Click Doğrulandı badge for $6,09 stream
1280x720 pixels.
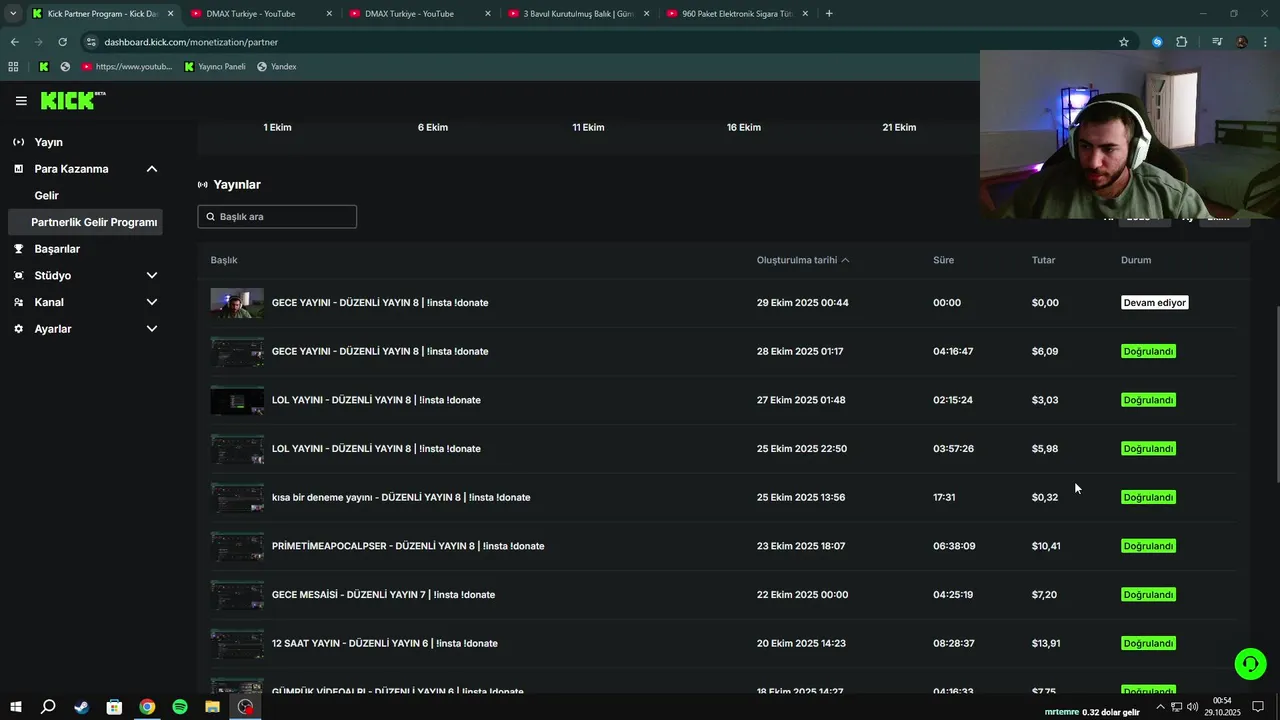click(x=1148, y=351)
